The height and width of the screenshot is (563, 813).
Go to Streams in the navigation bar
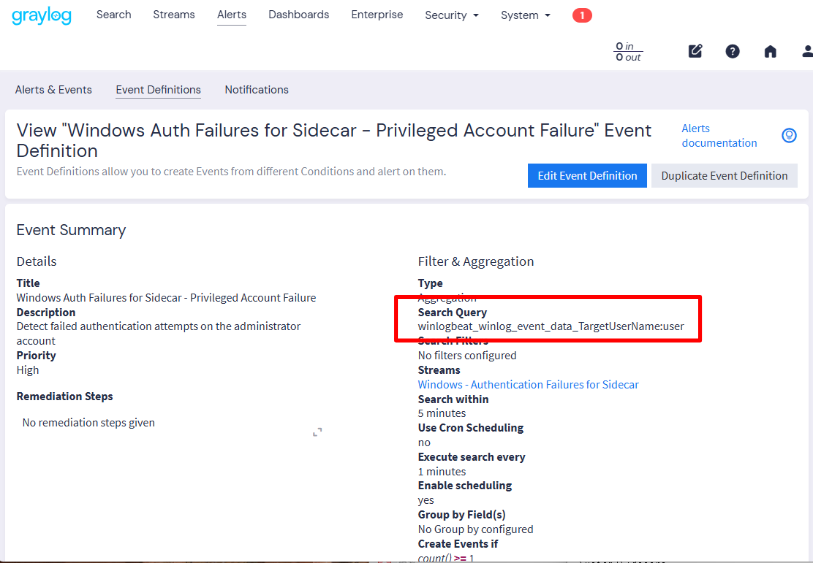coord(174,15)
